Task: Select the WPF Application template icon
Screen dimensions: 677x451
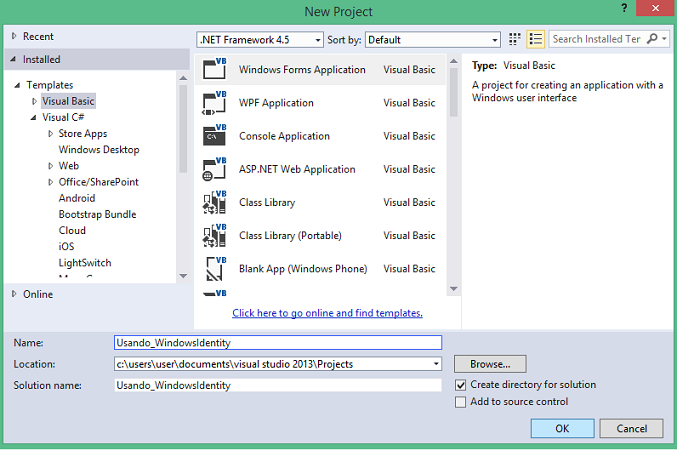Action: point(215,103)
